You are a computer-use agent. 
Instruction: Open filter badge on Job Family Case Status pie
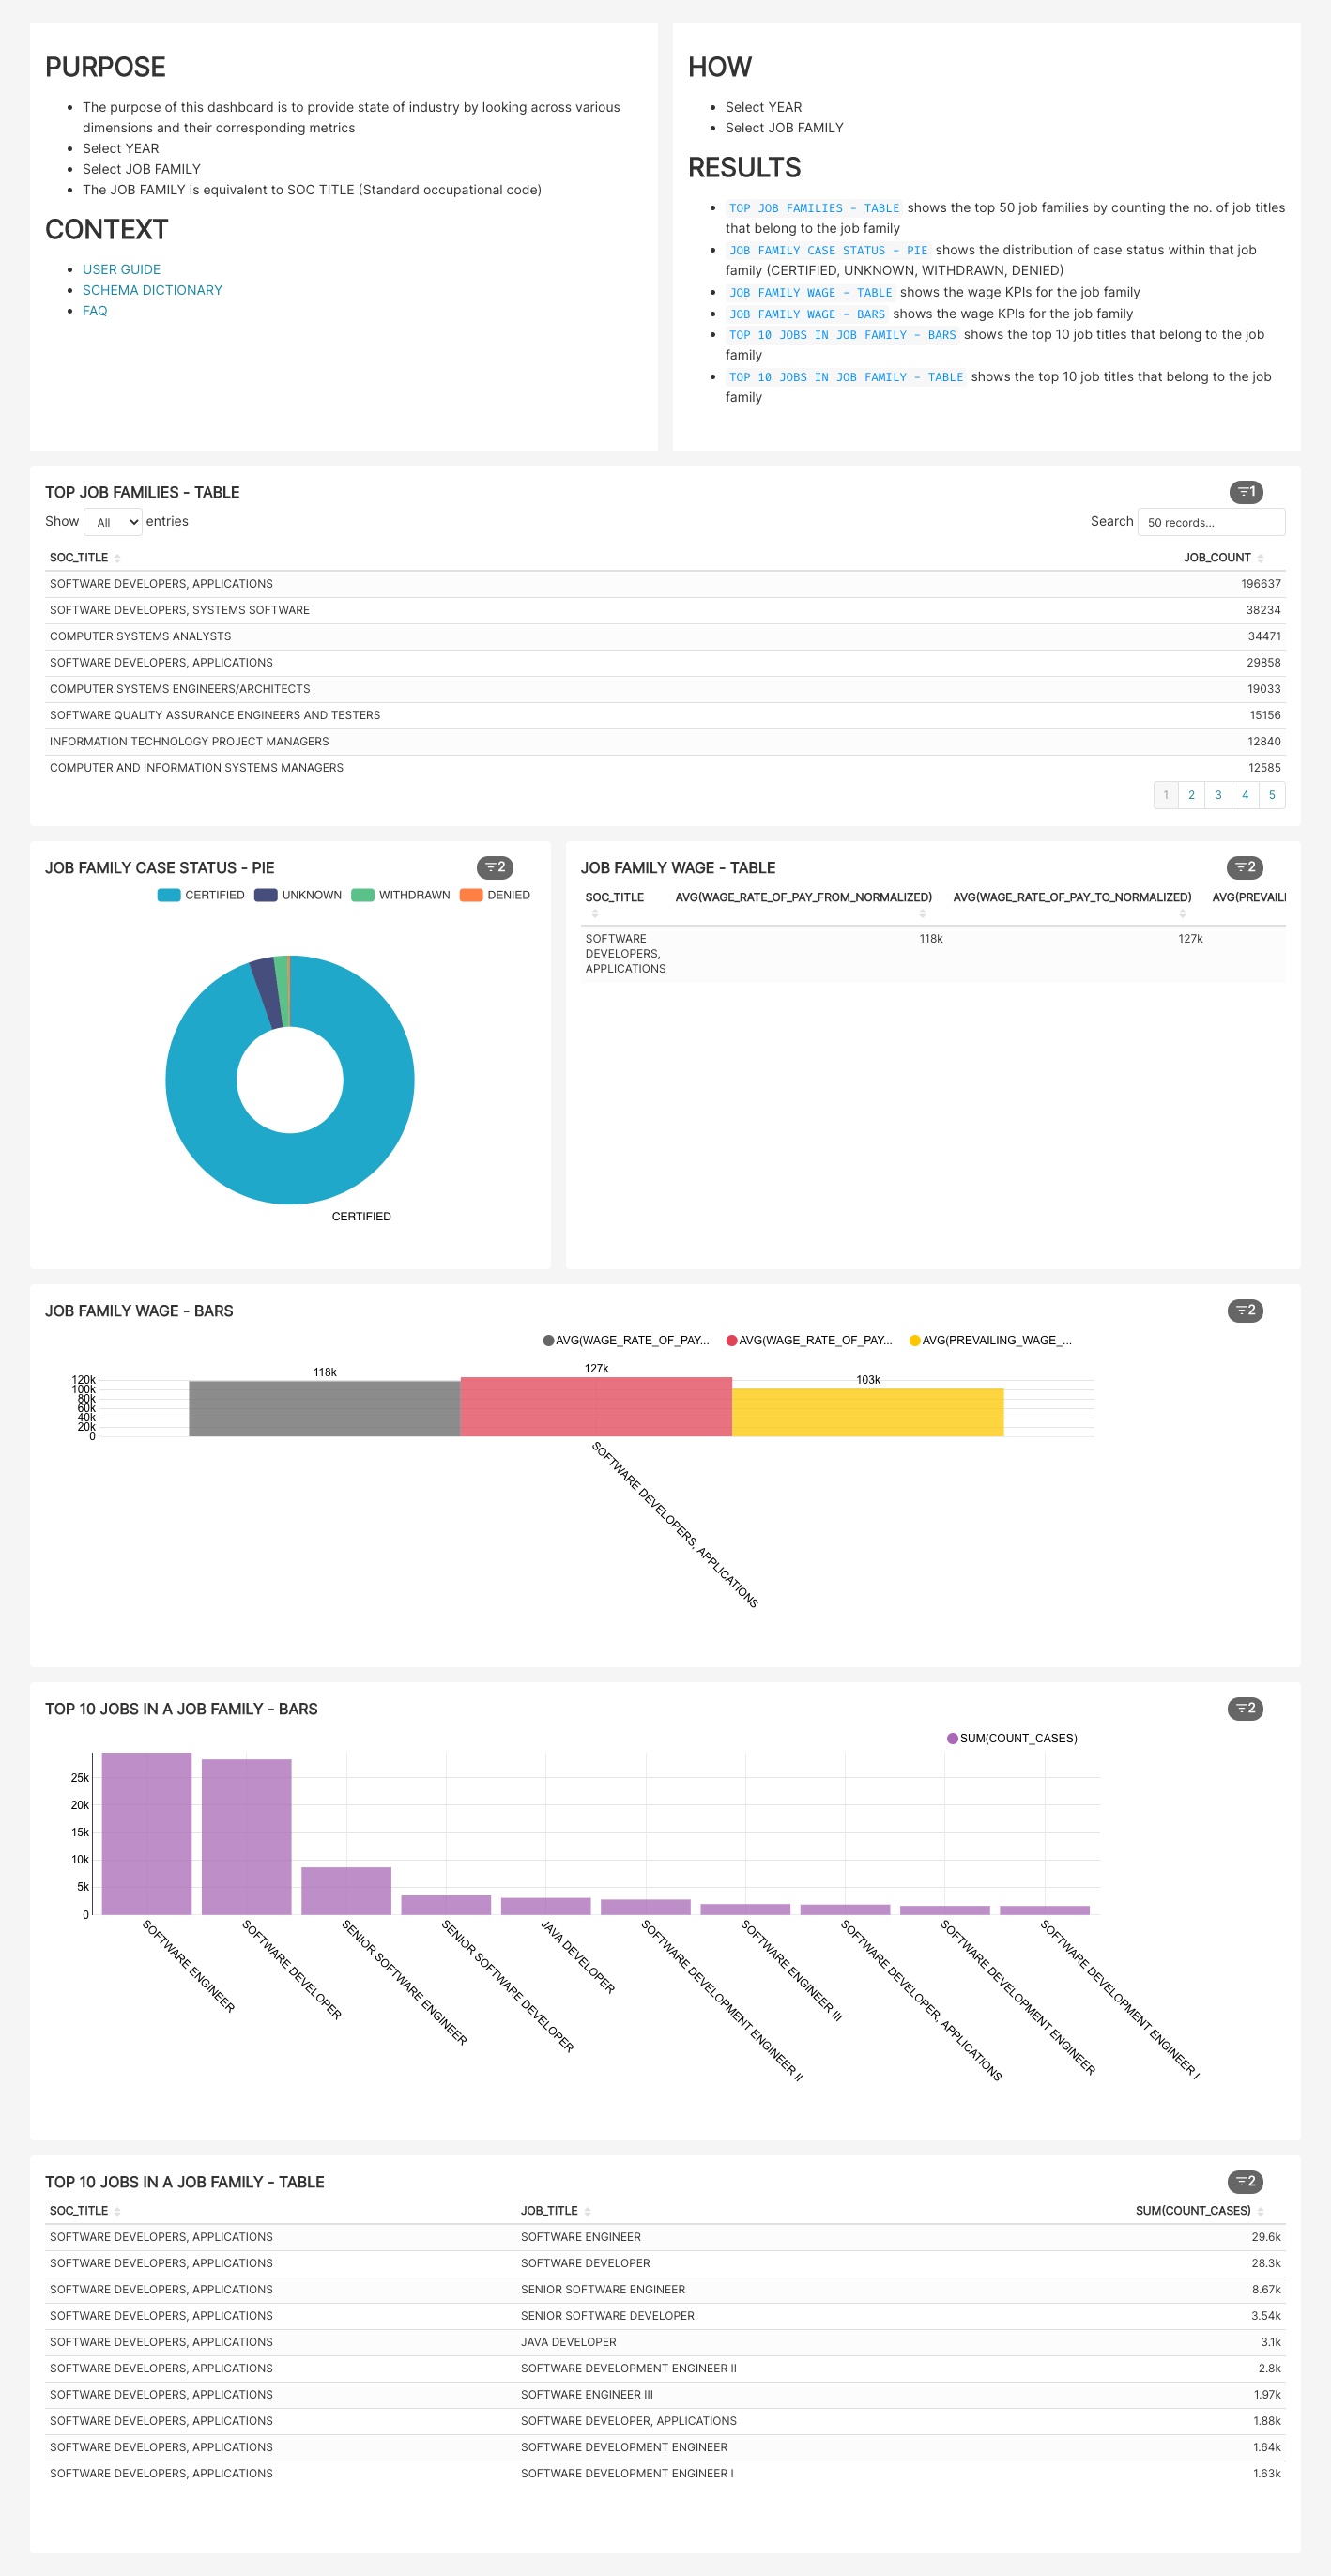coord(495,867)
